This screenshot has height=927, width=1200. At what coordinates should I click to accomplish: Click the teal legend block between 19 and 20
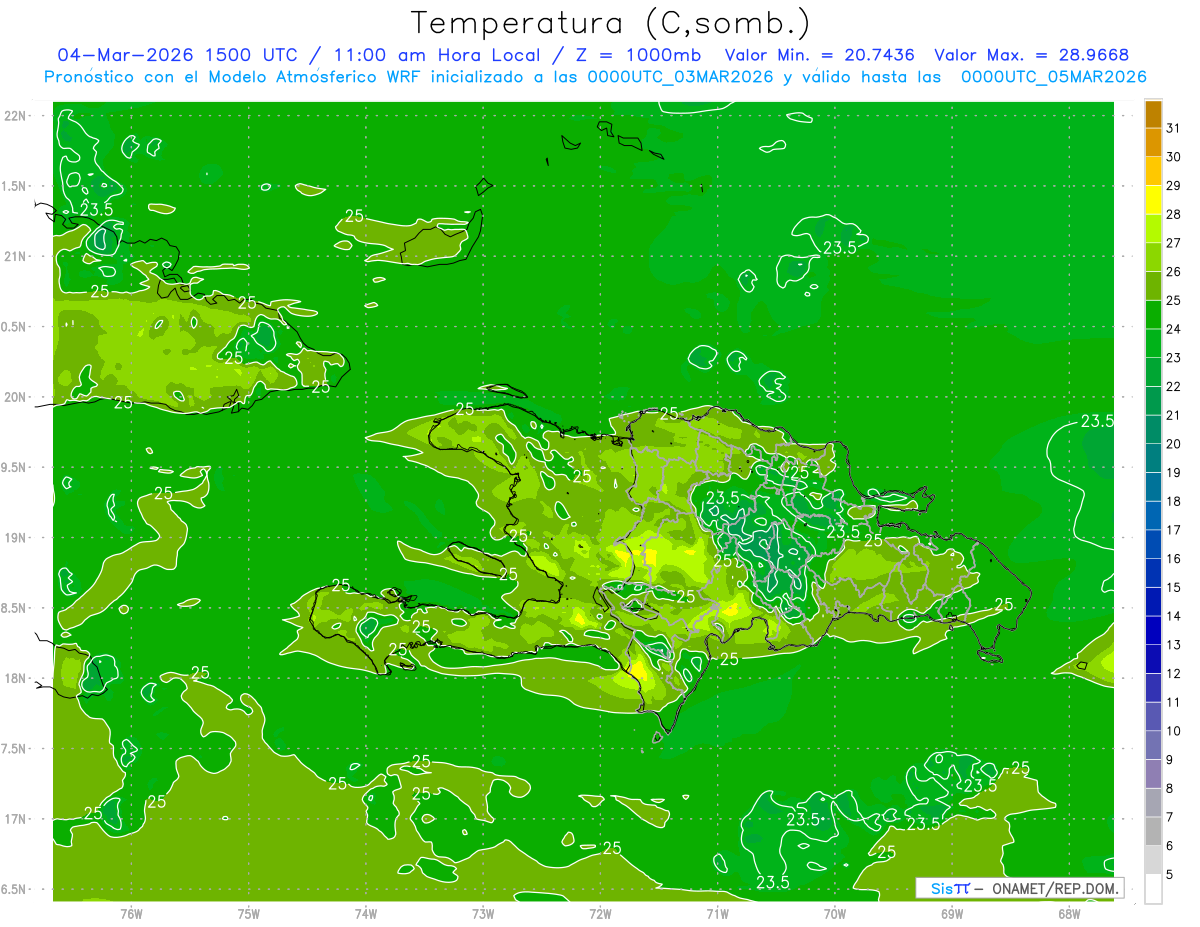(x=1153, y=458)
